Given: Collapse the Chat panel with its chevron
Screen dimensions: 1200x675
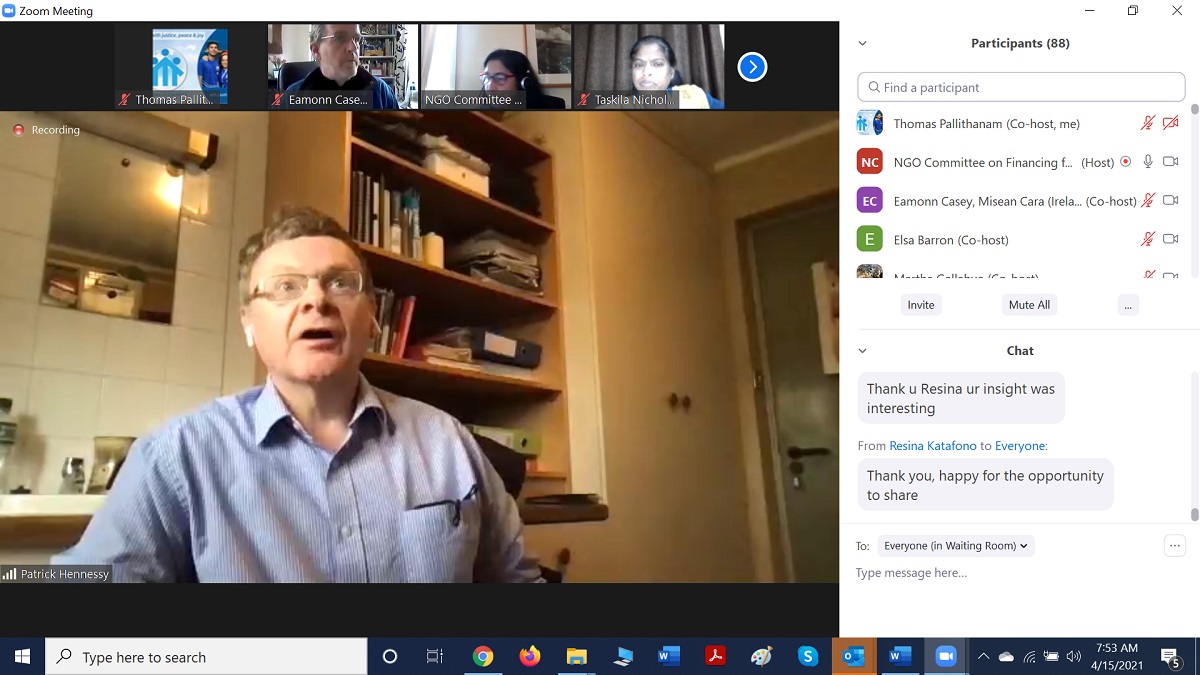Looking at the screenshot, I should tap(863, 351).
